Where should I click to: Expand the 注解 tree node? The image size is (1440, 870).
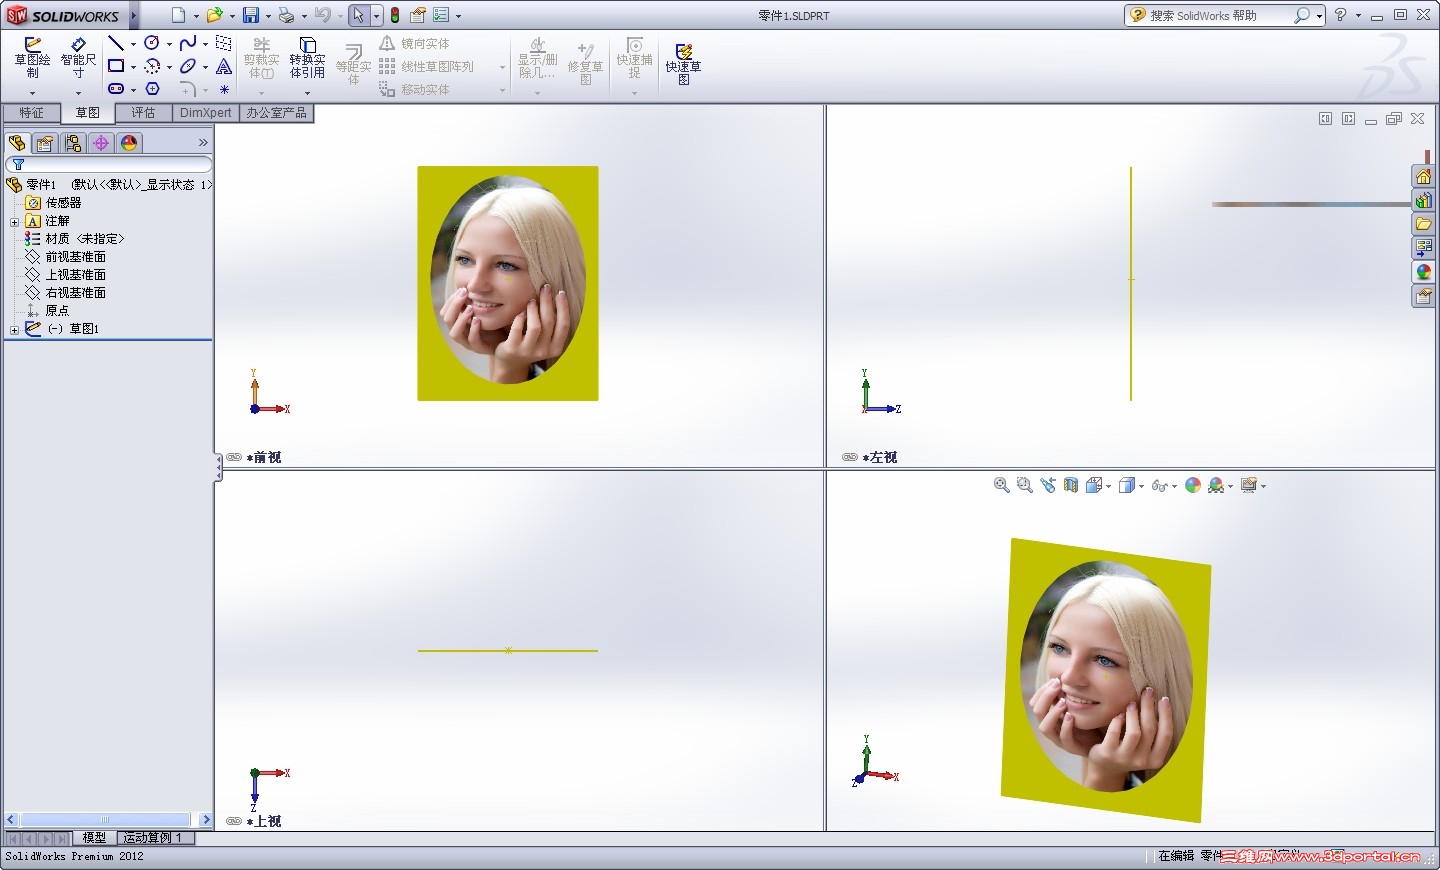pyautogui.click(x=15, y=222)
